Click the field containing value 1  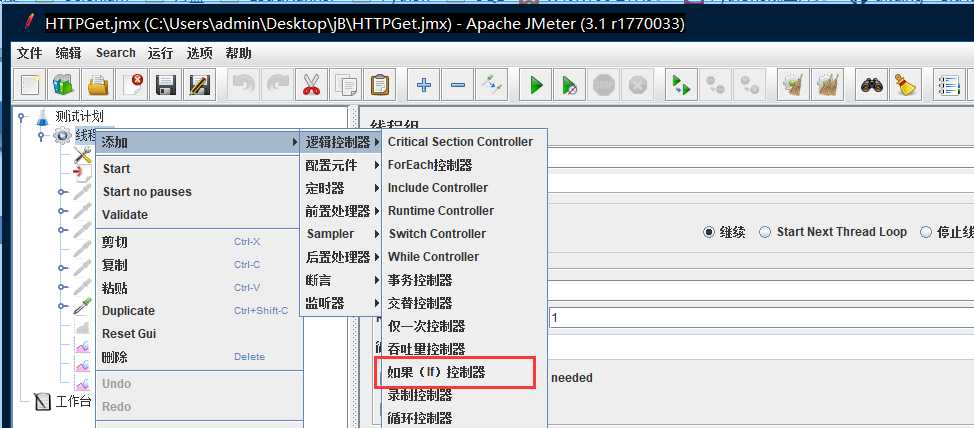761,317
